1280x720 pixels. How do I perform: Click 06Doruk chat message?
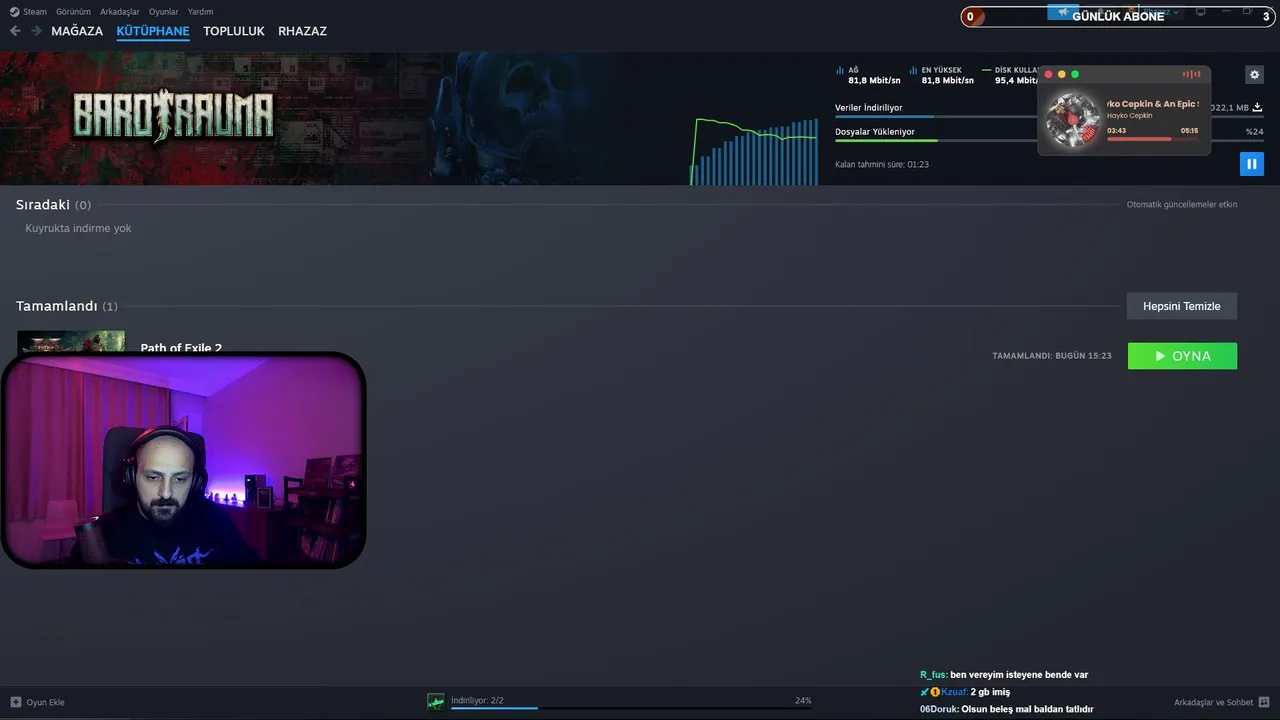(x=1007, y=709)
